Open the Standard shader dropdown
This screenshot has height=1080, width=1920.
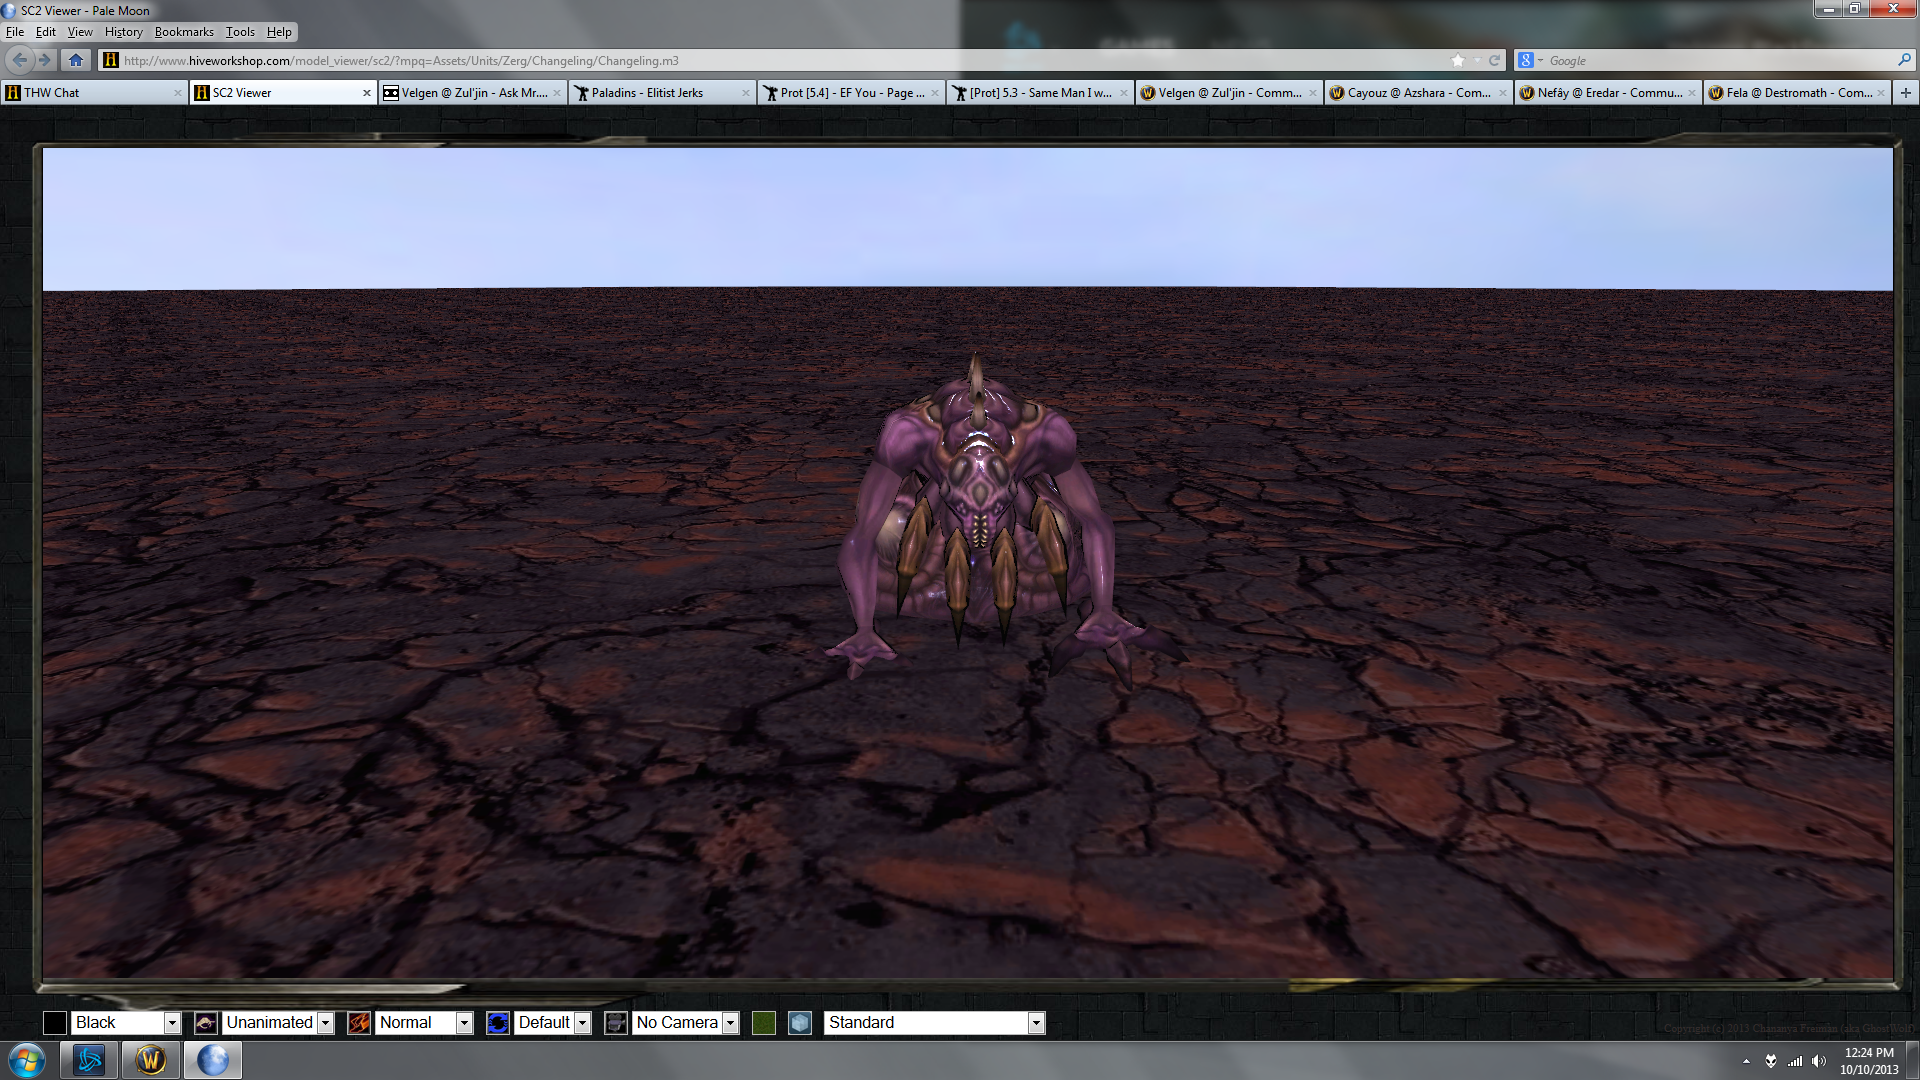(x=934, y=1022)
